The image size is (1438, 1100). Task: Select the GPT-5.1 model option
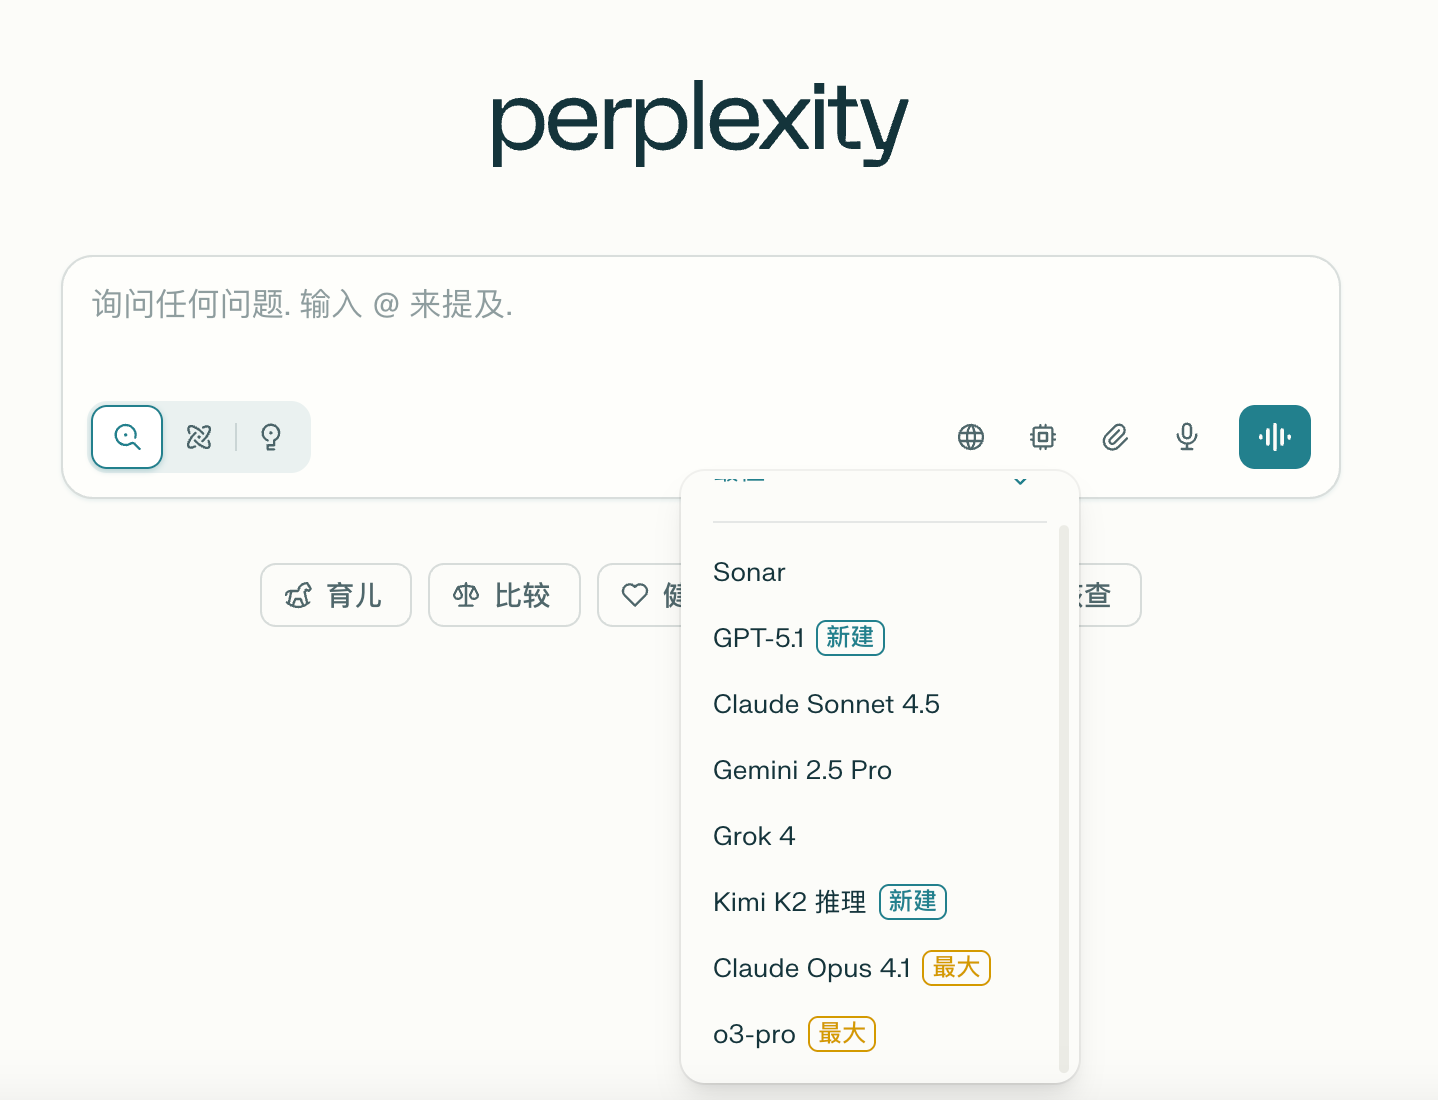coord(759,638)
